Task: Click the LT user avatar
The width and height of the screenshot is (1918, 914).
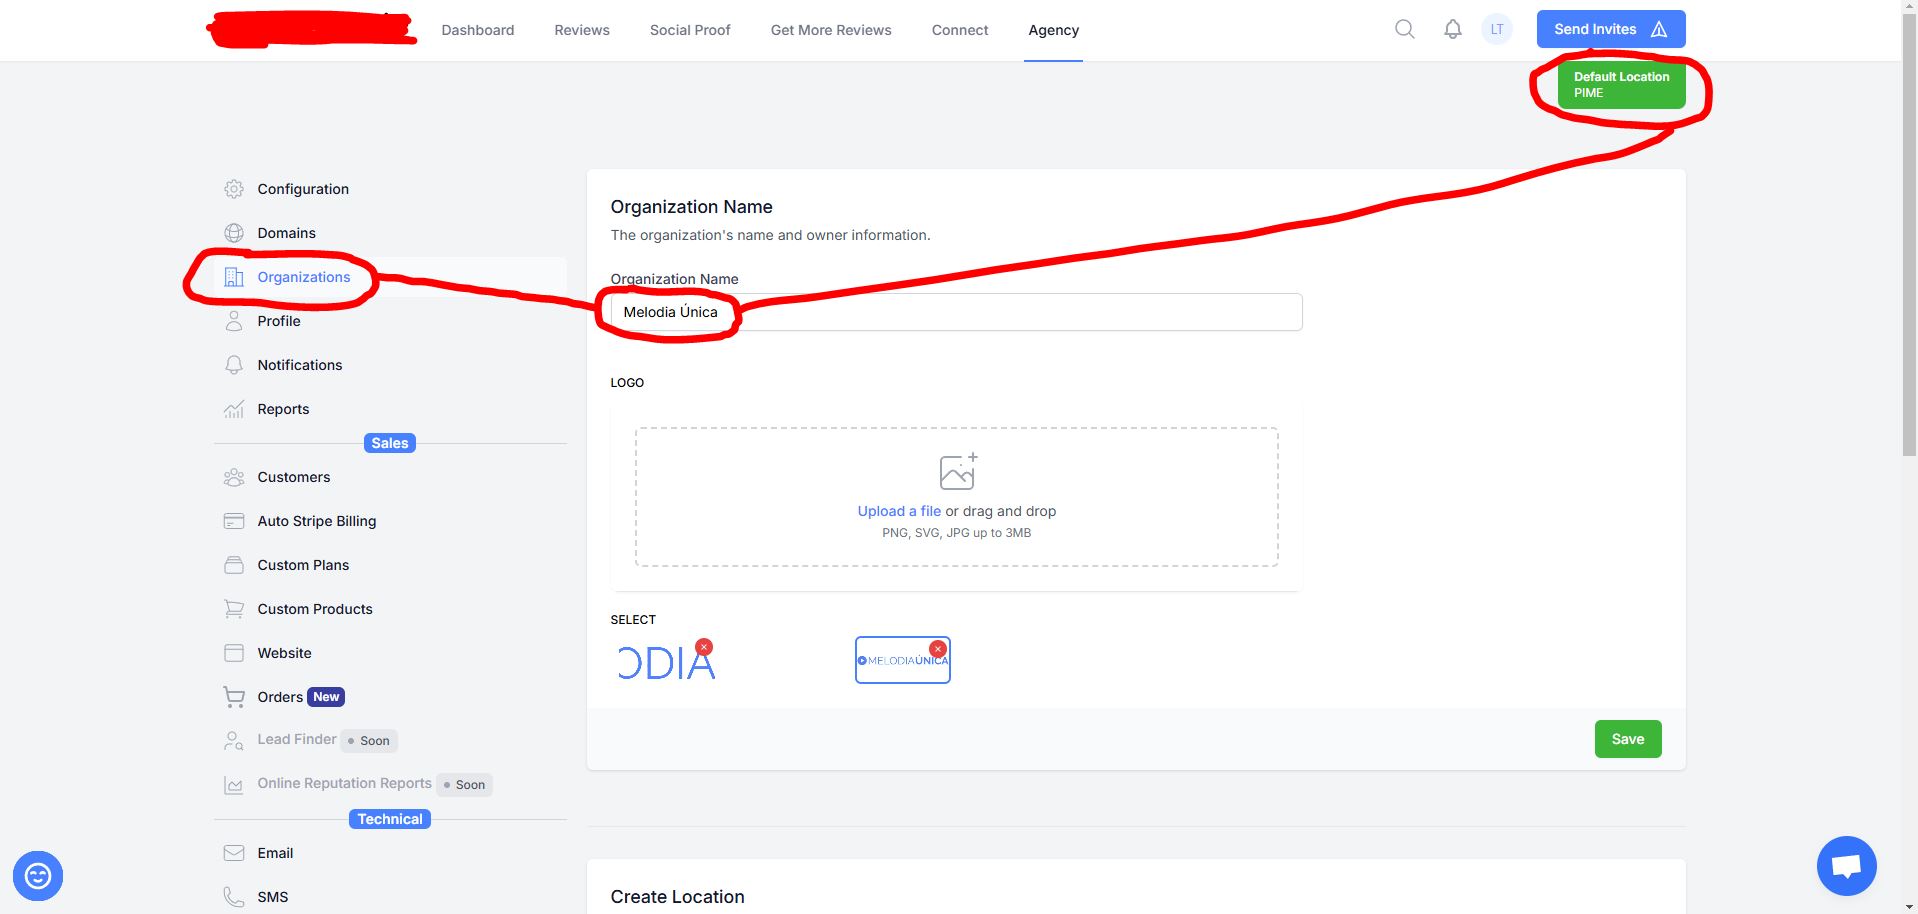Action: (x=1496, y=29)
